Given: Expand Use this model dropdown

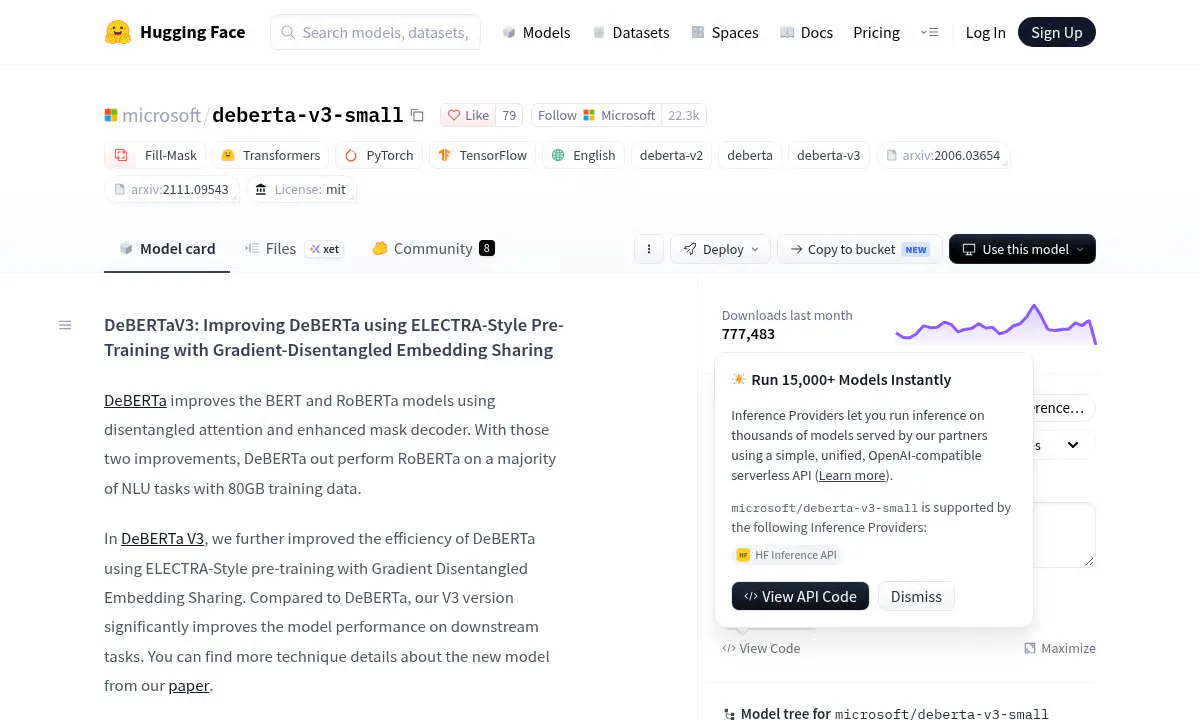Looking at the screenshot, I should coord(1022,249).
